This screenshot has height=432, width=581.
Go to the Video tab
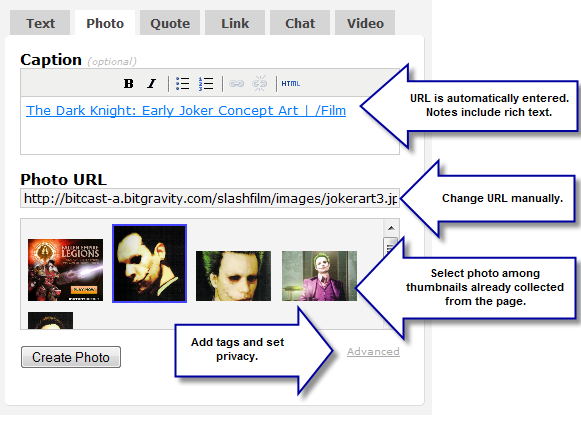tap(365, 23)
